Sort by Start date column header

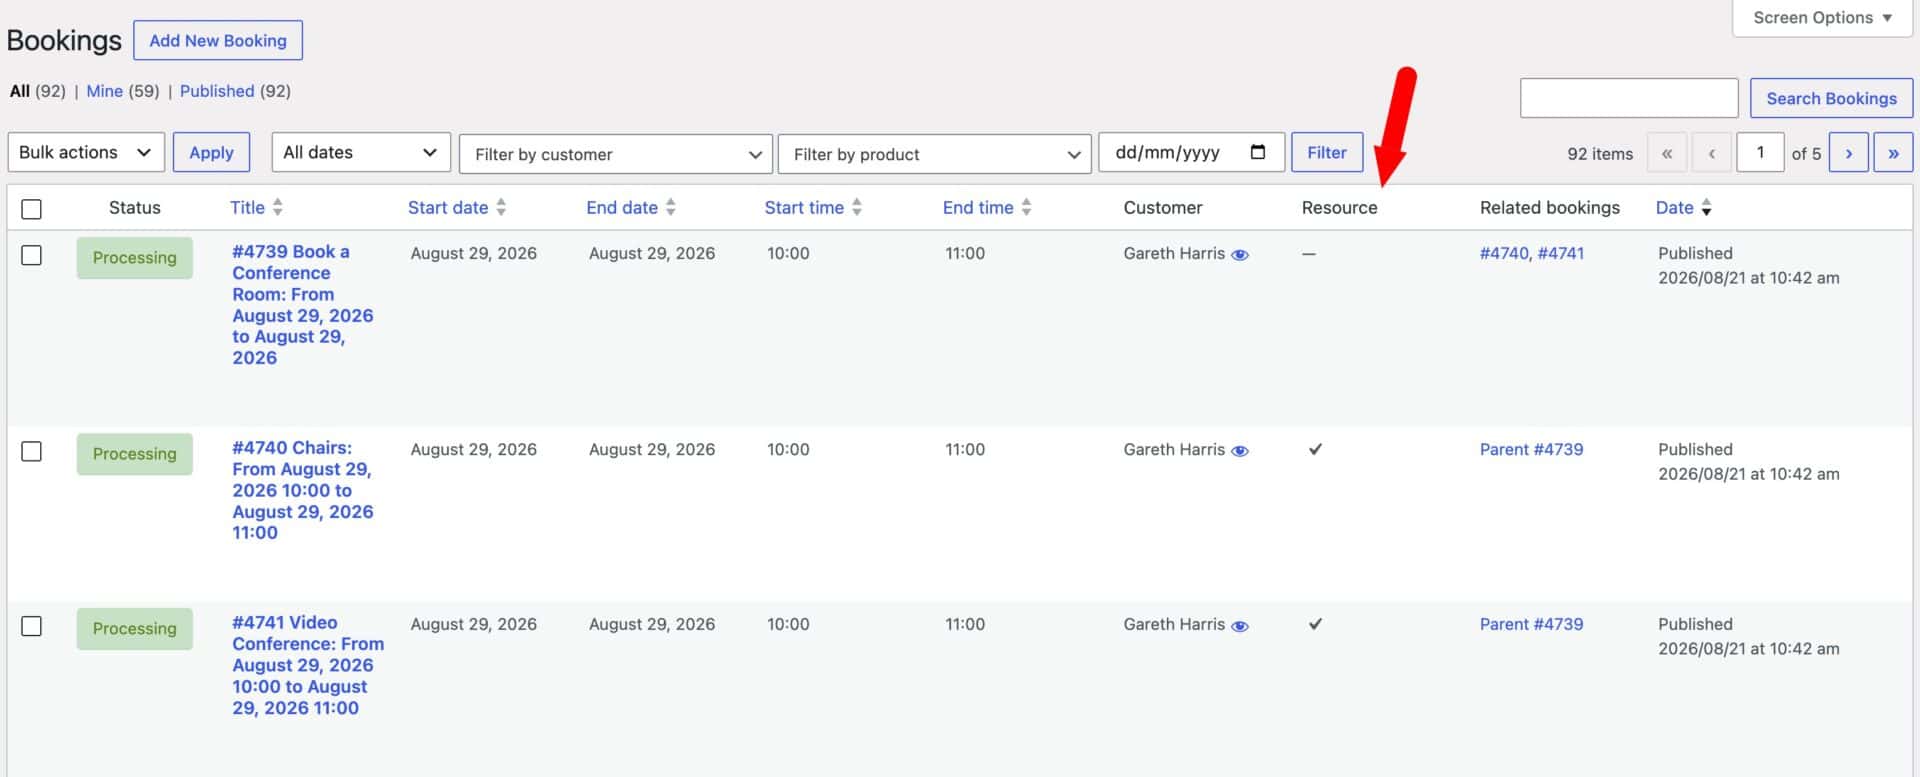pos(448,207)
